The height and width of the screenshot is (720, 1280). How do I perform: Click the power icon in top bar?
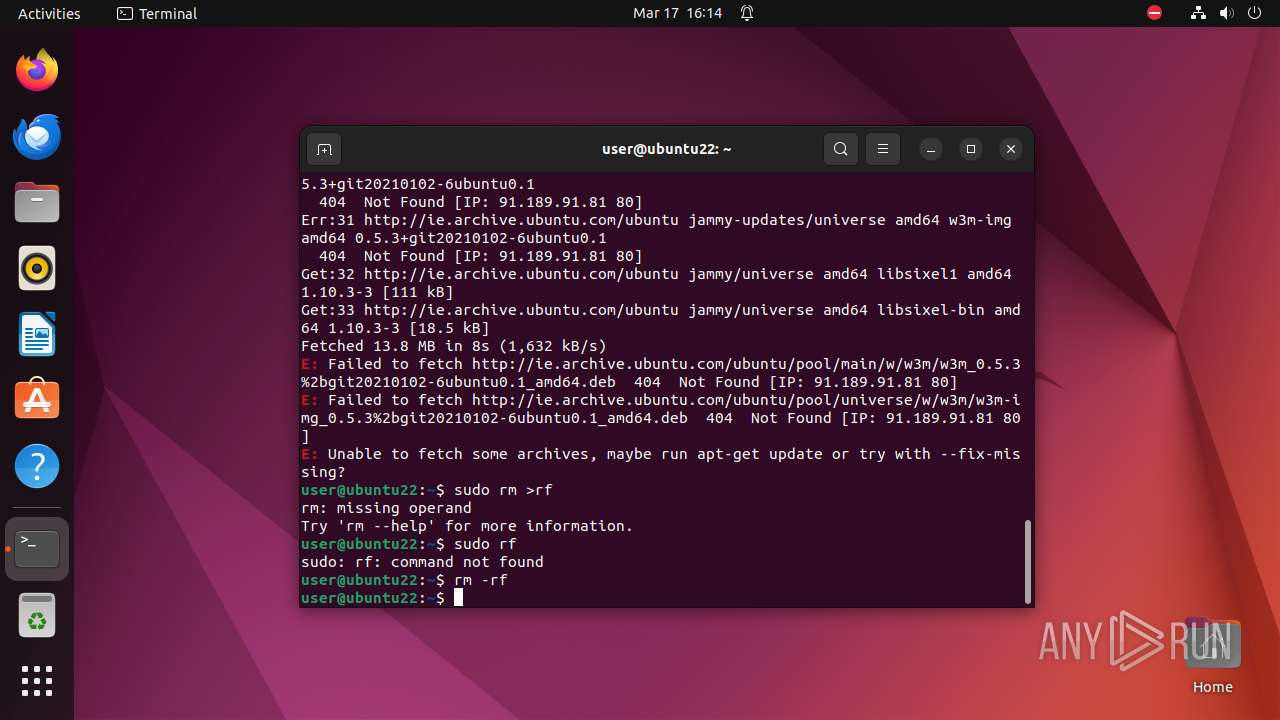(1254, 13)
